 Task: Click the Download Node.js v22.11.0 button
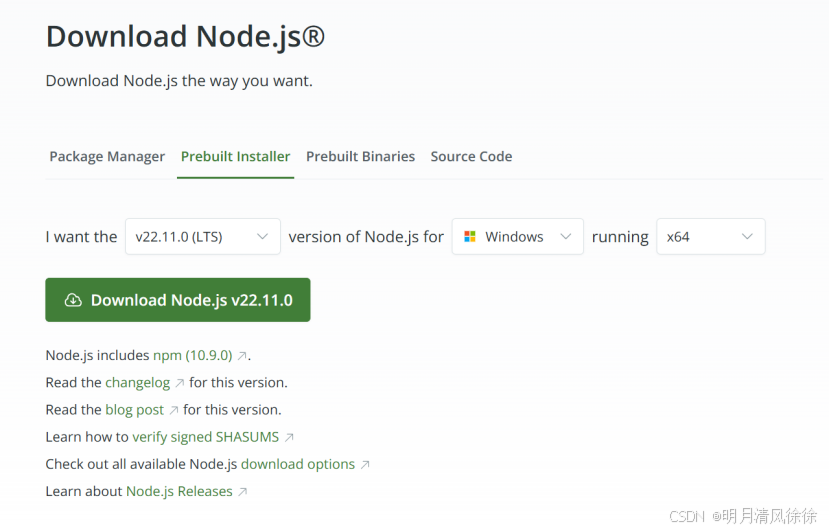[178, 300]
